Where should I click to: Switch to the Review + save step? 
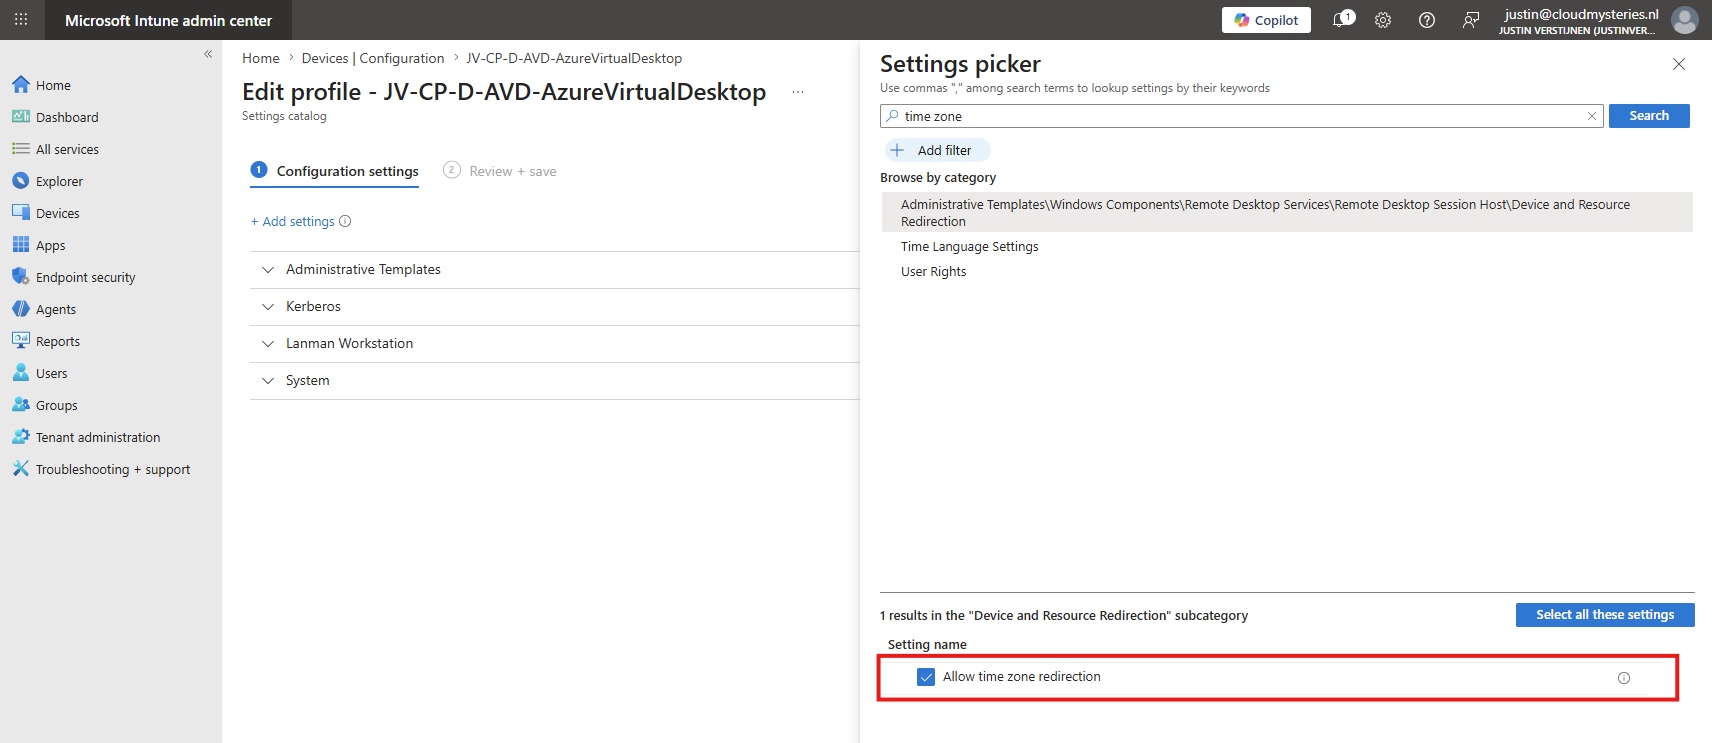(500, 171)
